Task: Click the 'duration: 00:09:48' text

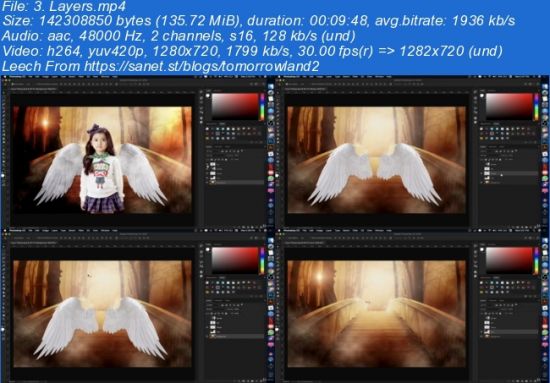Action: (308, 21)
